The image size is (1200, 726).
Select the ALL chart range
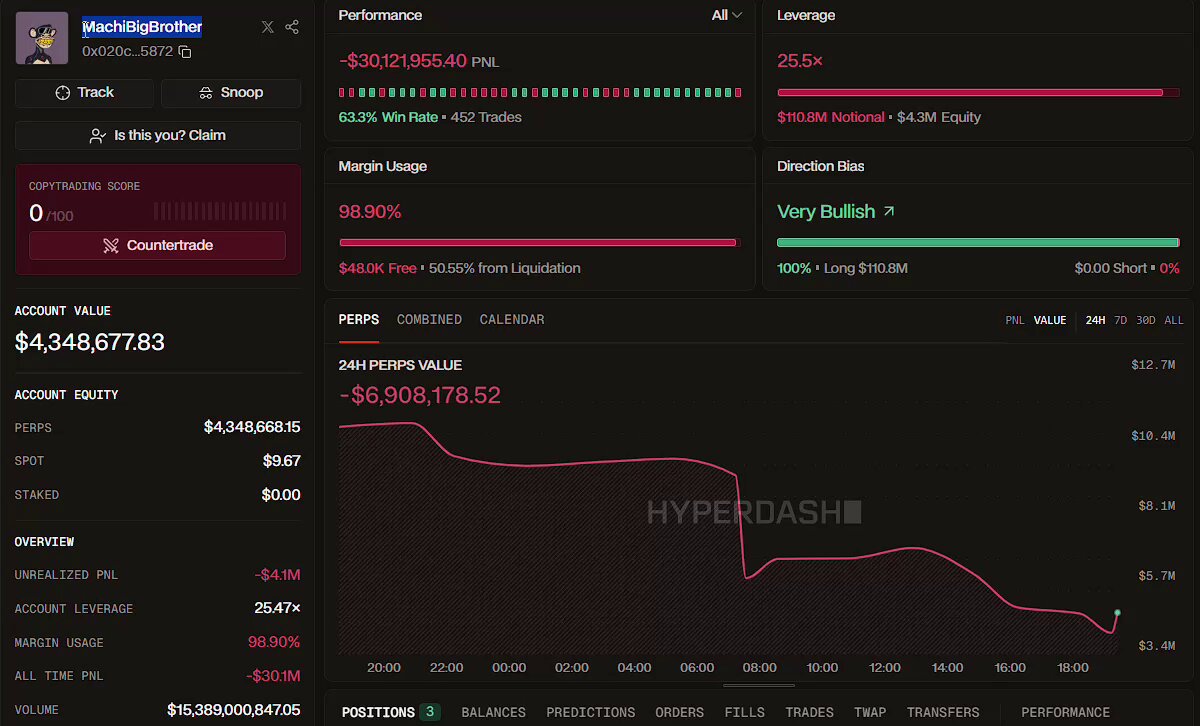click(1174, 320)
